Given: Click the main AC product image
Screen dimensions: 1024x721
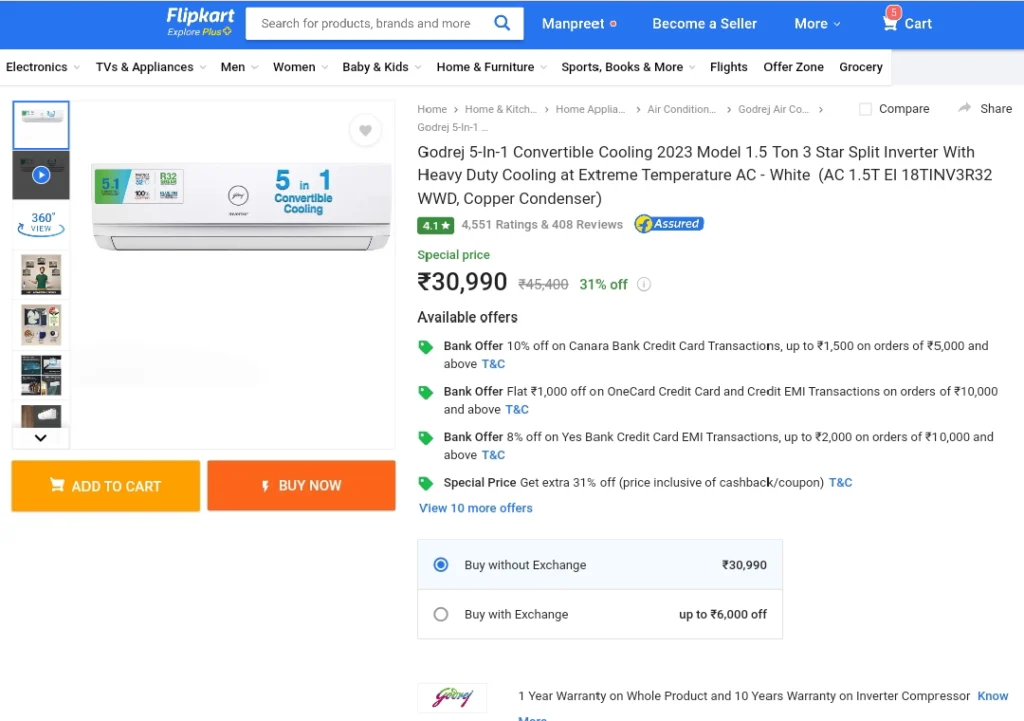Looking at the screenshot, I should coord(242,206).
